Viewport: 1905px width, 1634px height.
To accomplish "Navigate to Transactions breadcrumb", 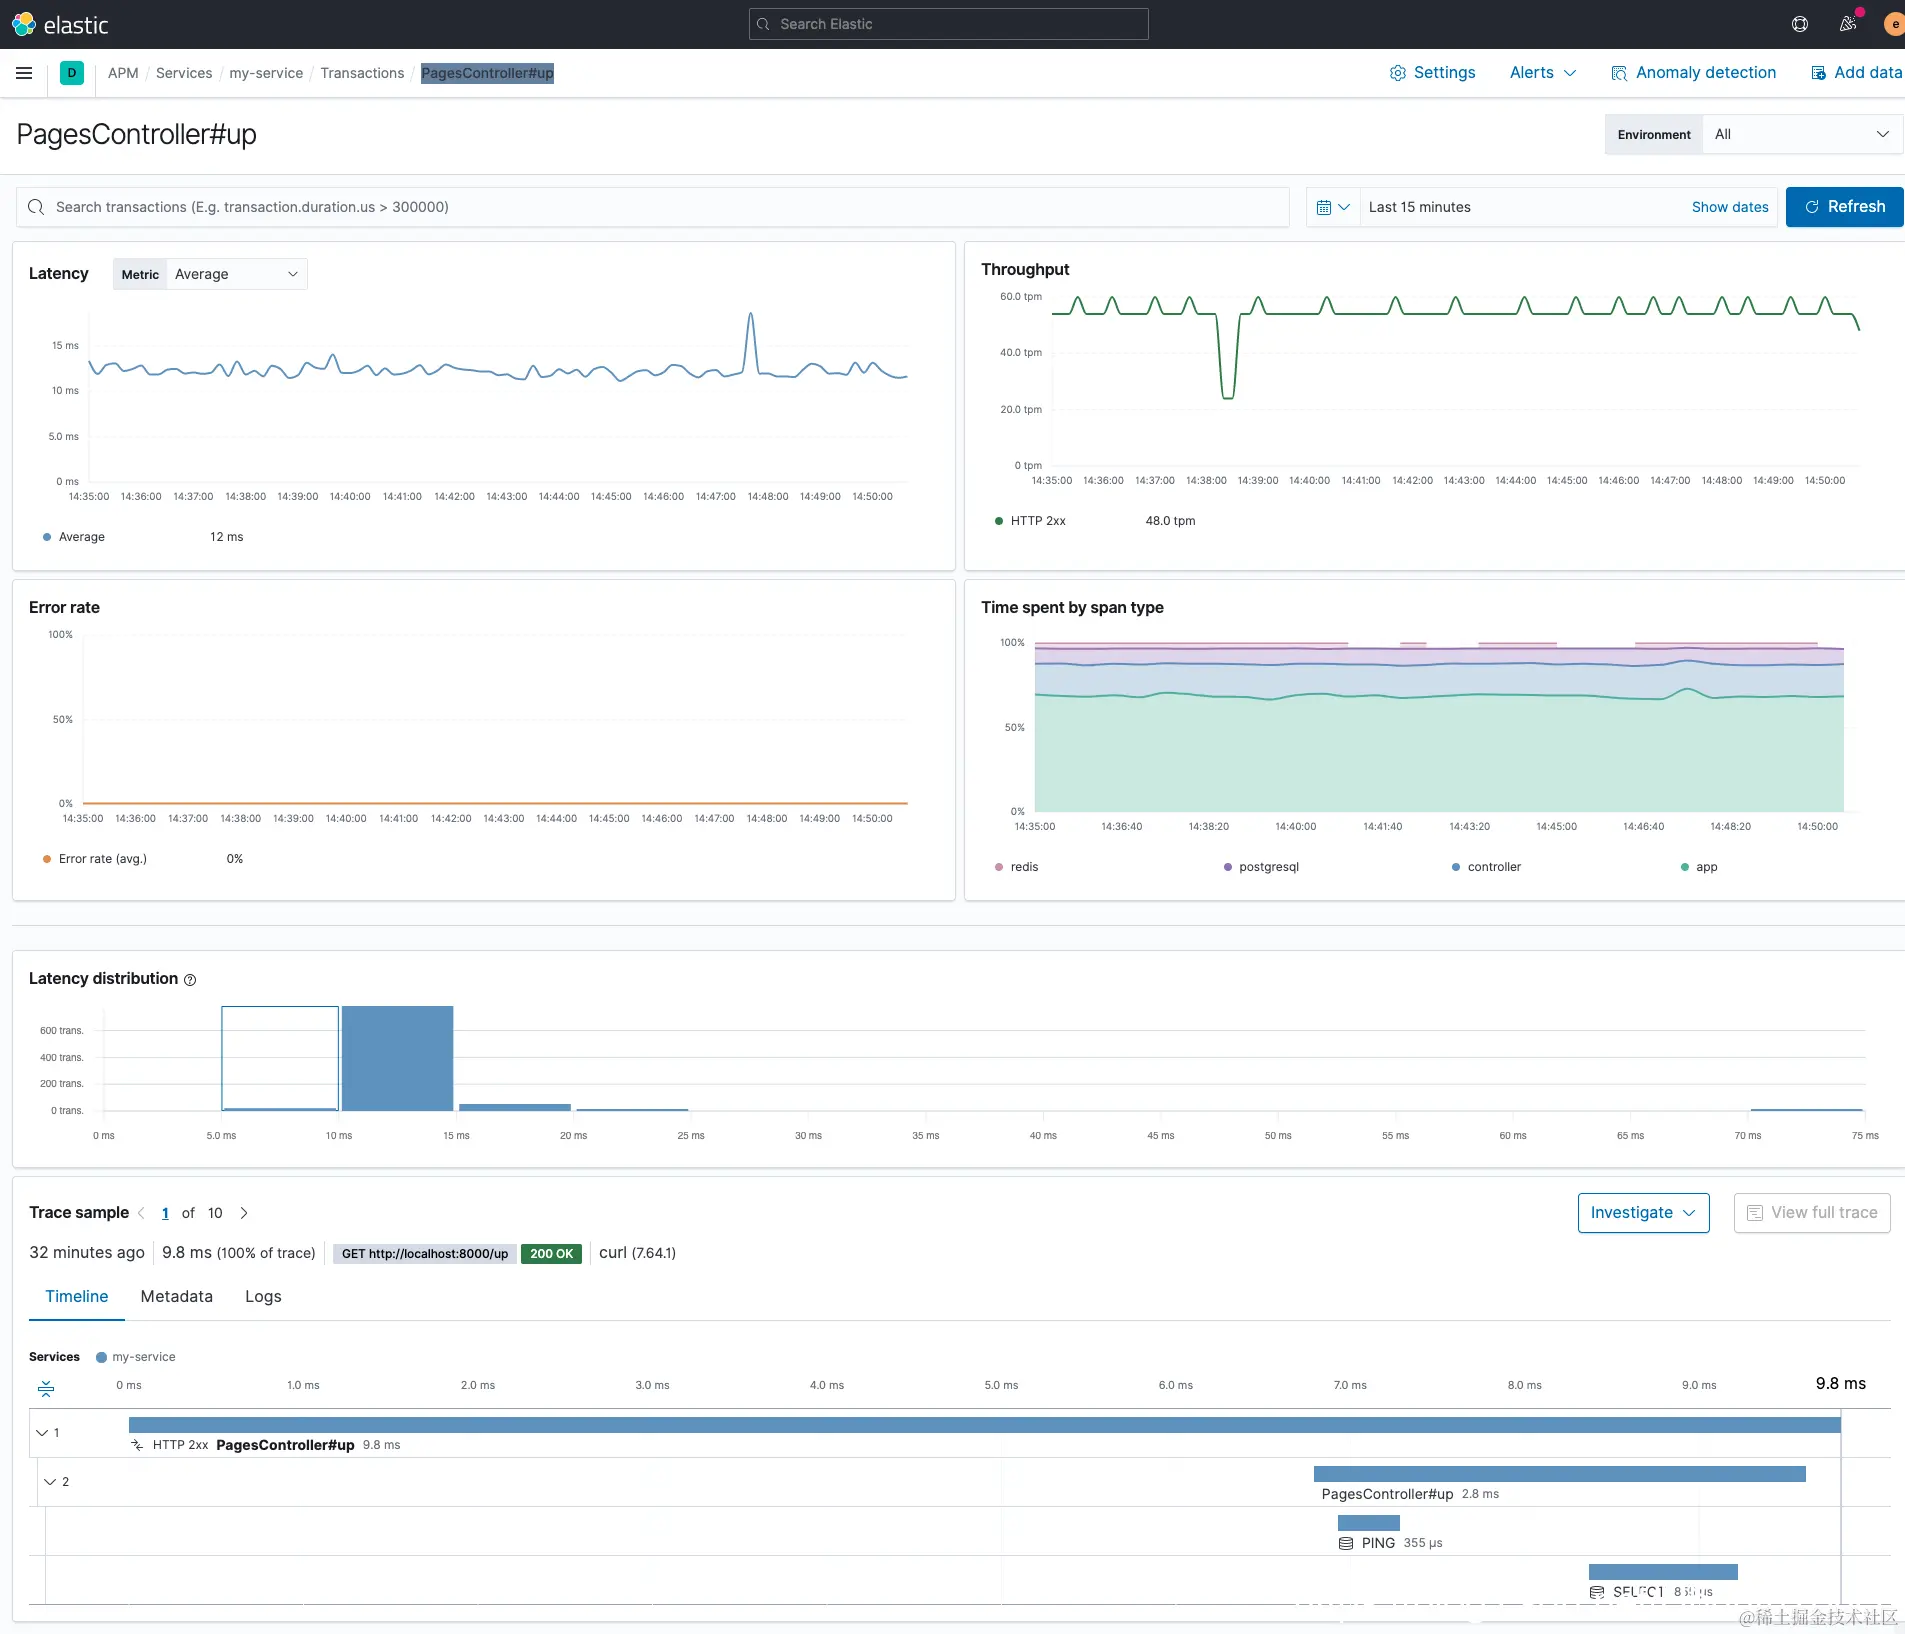I will (362, 73).
